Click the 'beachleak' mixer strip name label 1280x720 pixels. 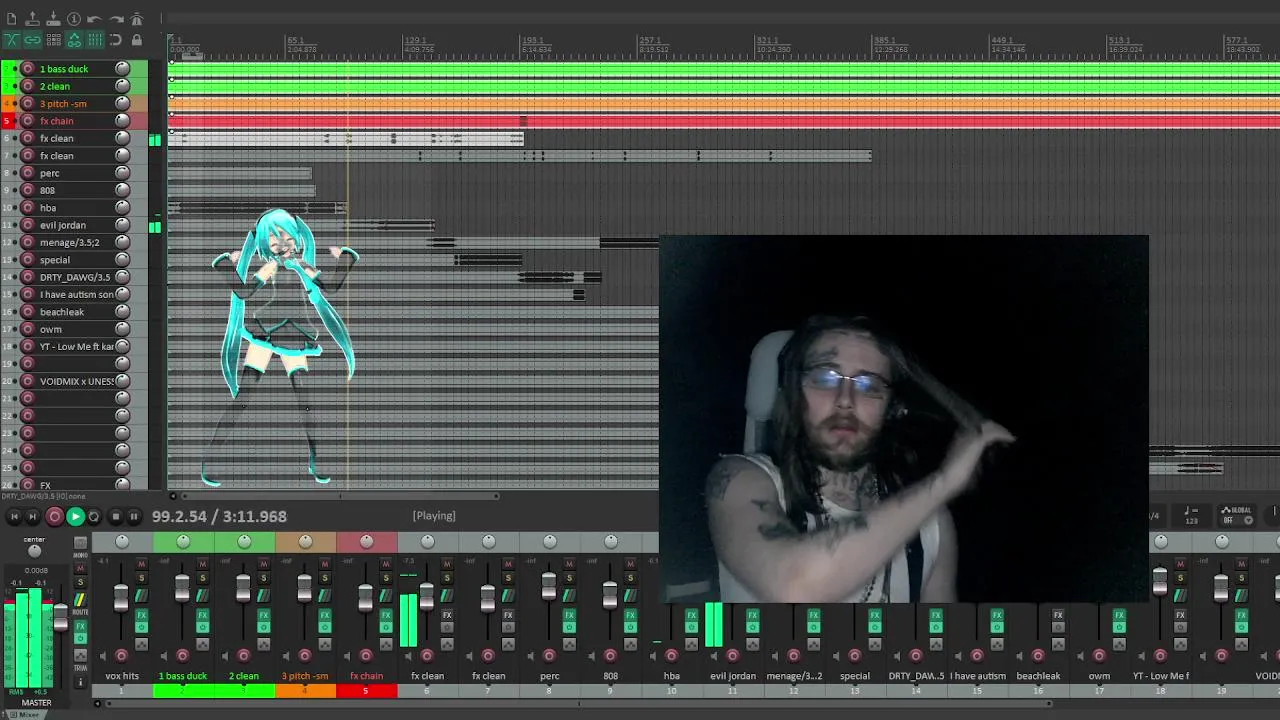[1037, 676]
